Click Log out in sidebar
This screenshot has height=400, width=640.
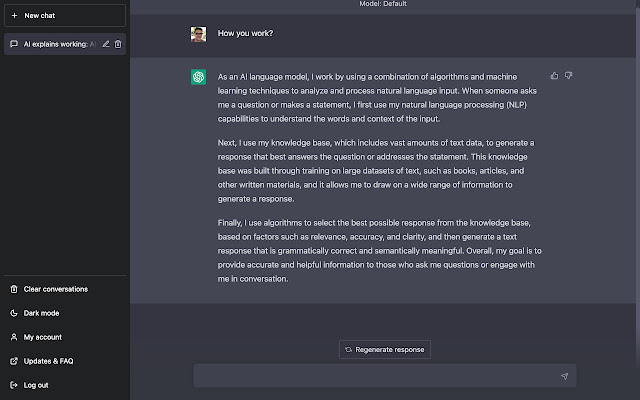click(65, 385)
